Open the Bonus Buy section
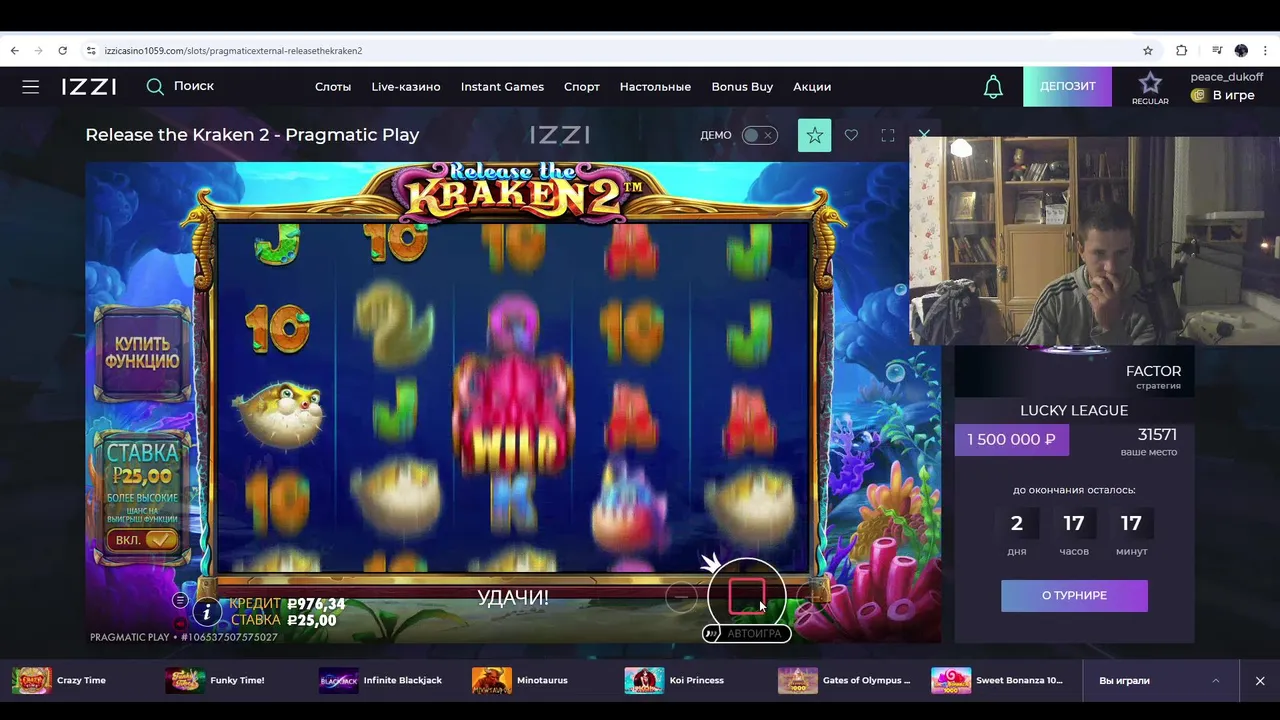1280x720 pixels. point(742,87)
